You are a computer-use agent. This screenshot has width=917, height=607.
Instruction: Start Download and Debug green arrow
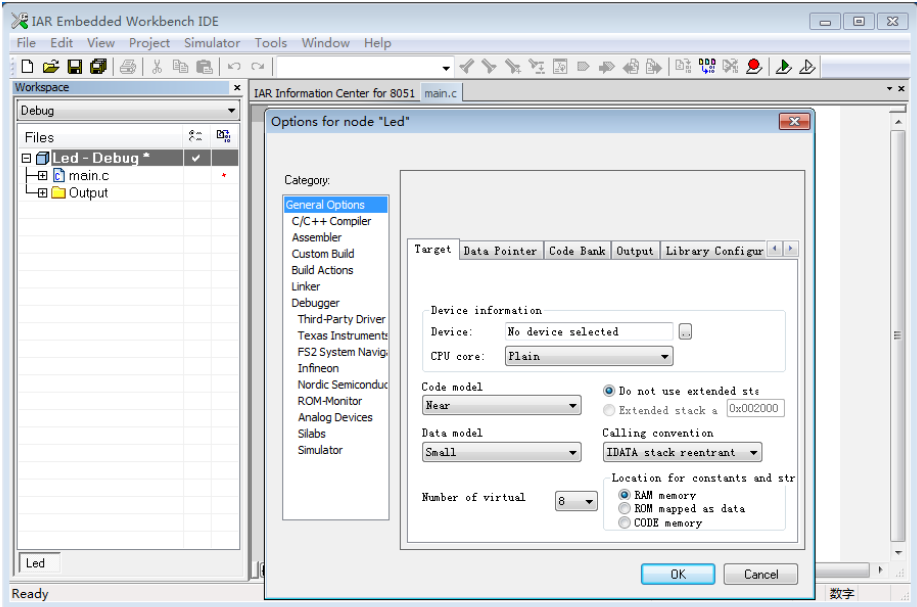pyautogui.click(x=783, y=67)
